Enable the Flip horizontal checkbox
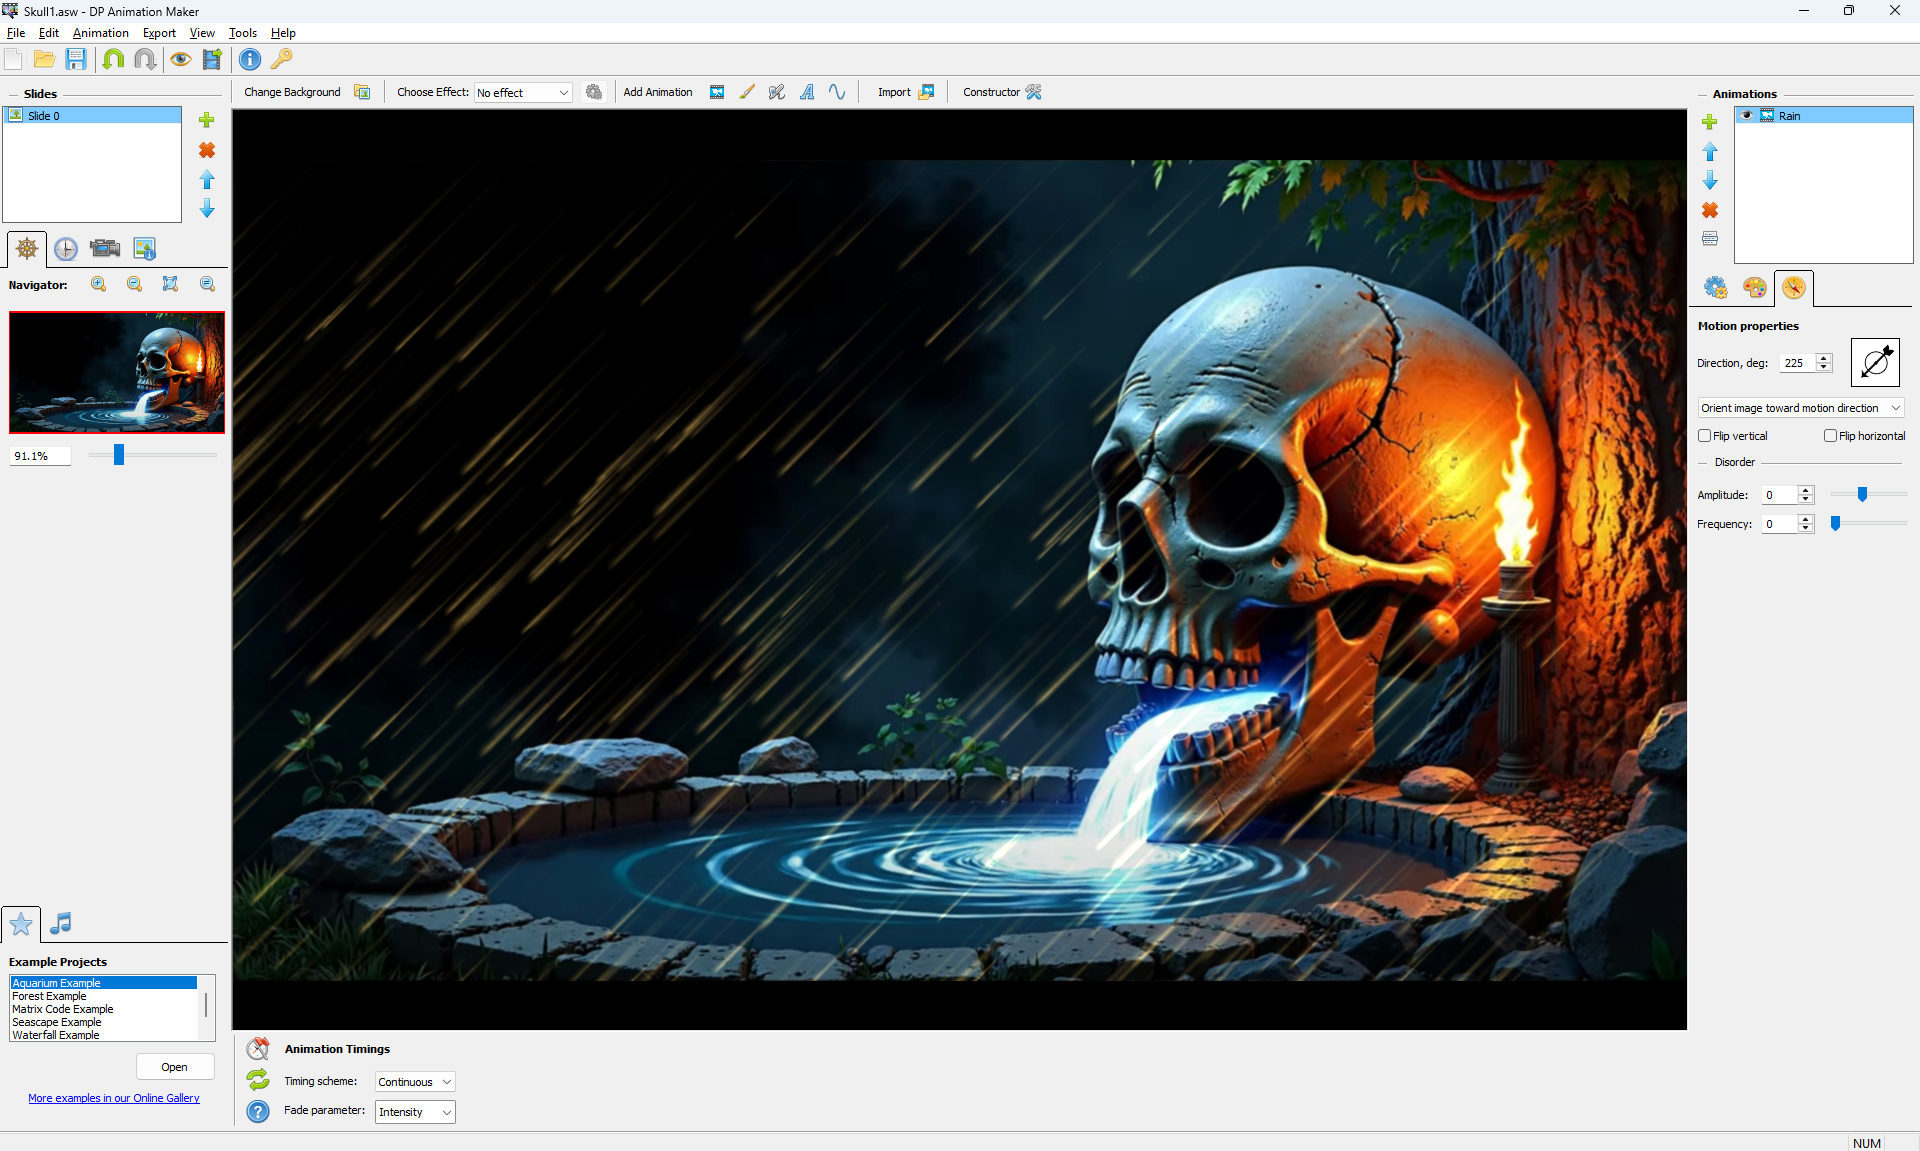Screen dimensions: 1920x1151 [1830, 436]
